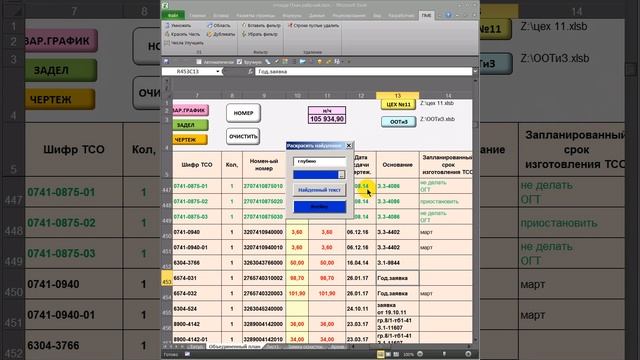Click the 105 934,90 total cell
640x360 pixels.
[x=327, y=119]
